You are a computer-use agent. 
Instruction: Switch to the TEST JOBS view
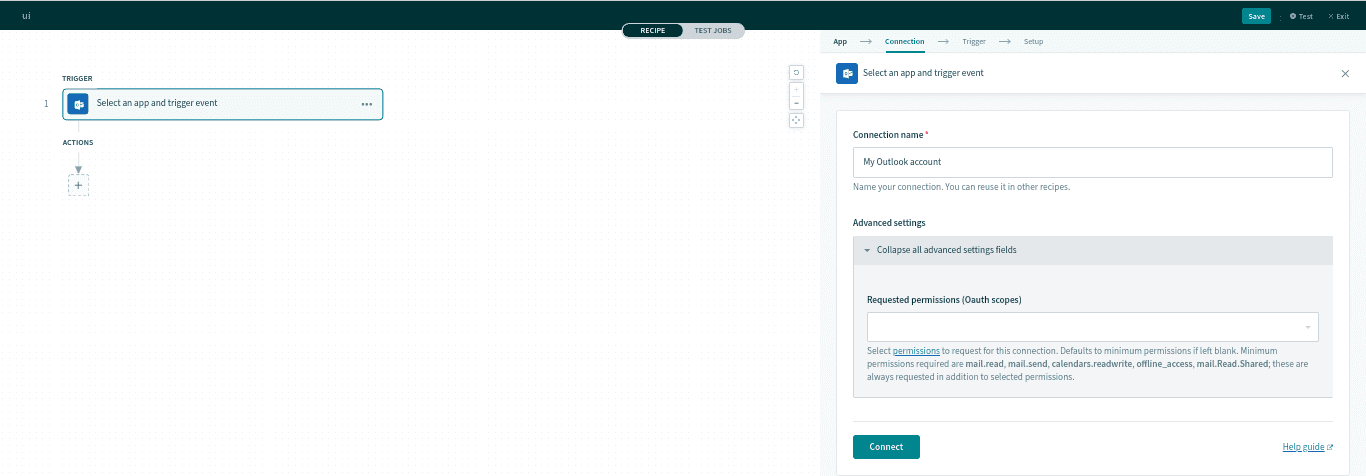tap(713, 31)
